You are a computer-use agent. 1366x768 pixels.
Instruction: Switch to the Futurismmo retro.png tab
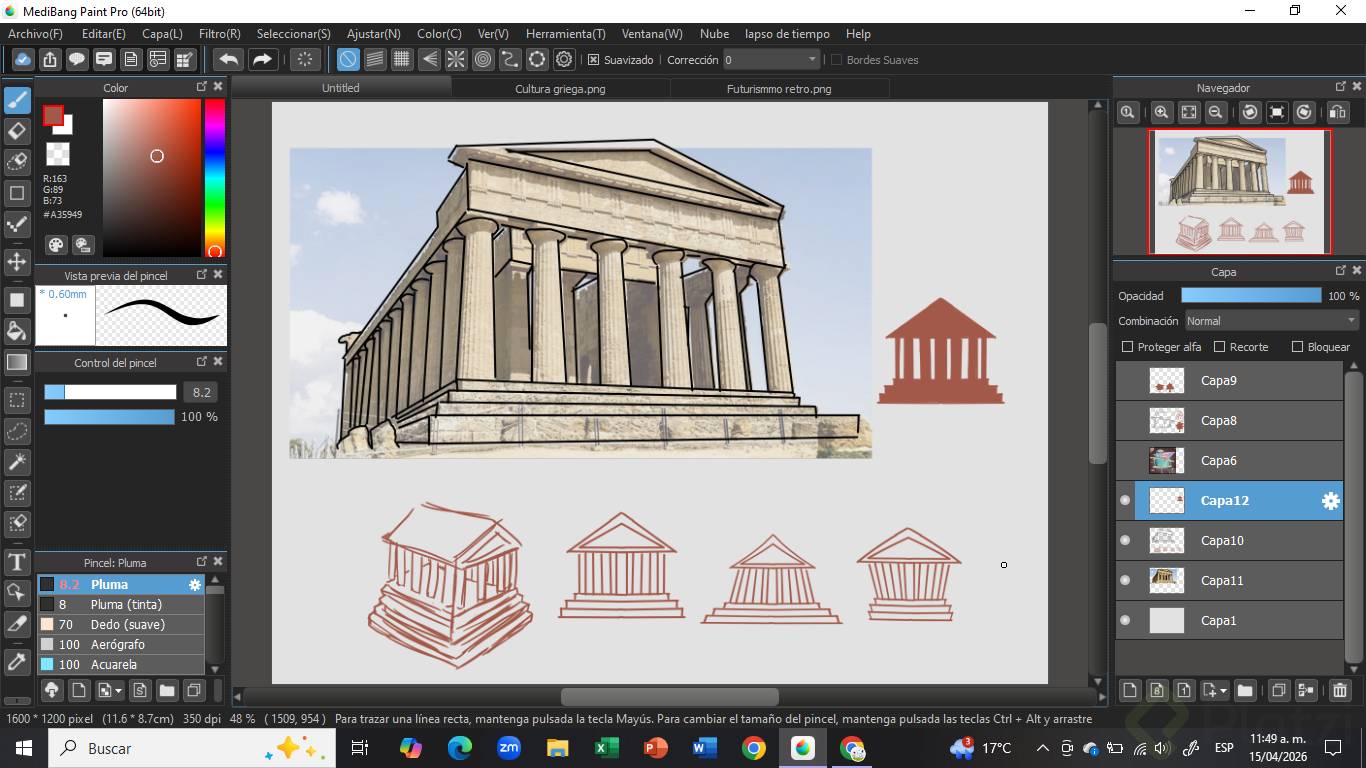(x=779, y=89)
